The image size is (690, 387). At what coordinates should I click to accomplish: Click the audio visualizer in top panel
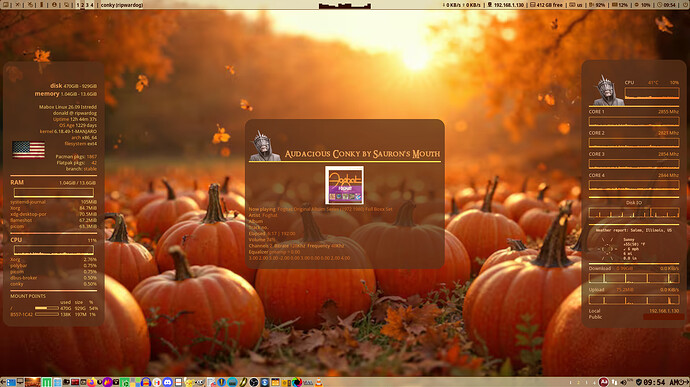point(345,5)
